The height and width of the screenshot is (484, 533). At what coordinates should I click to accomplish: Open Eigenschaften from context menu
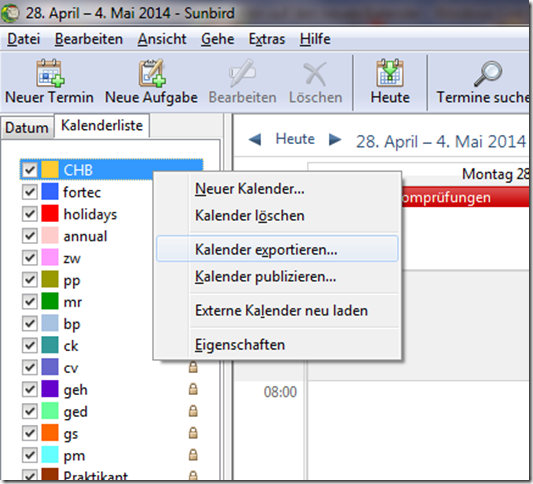click(x=277, y=344)
